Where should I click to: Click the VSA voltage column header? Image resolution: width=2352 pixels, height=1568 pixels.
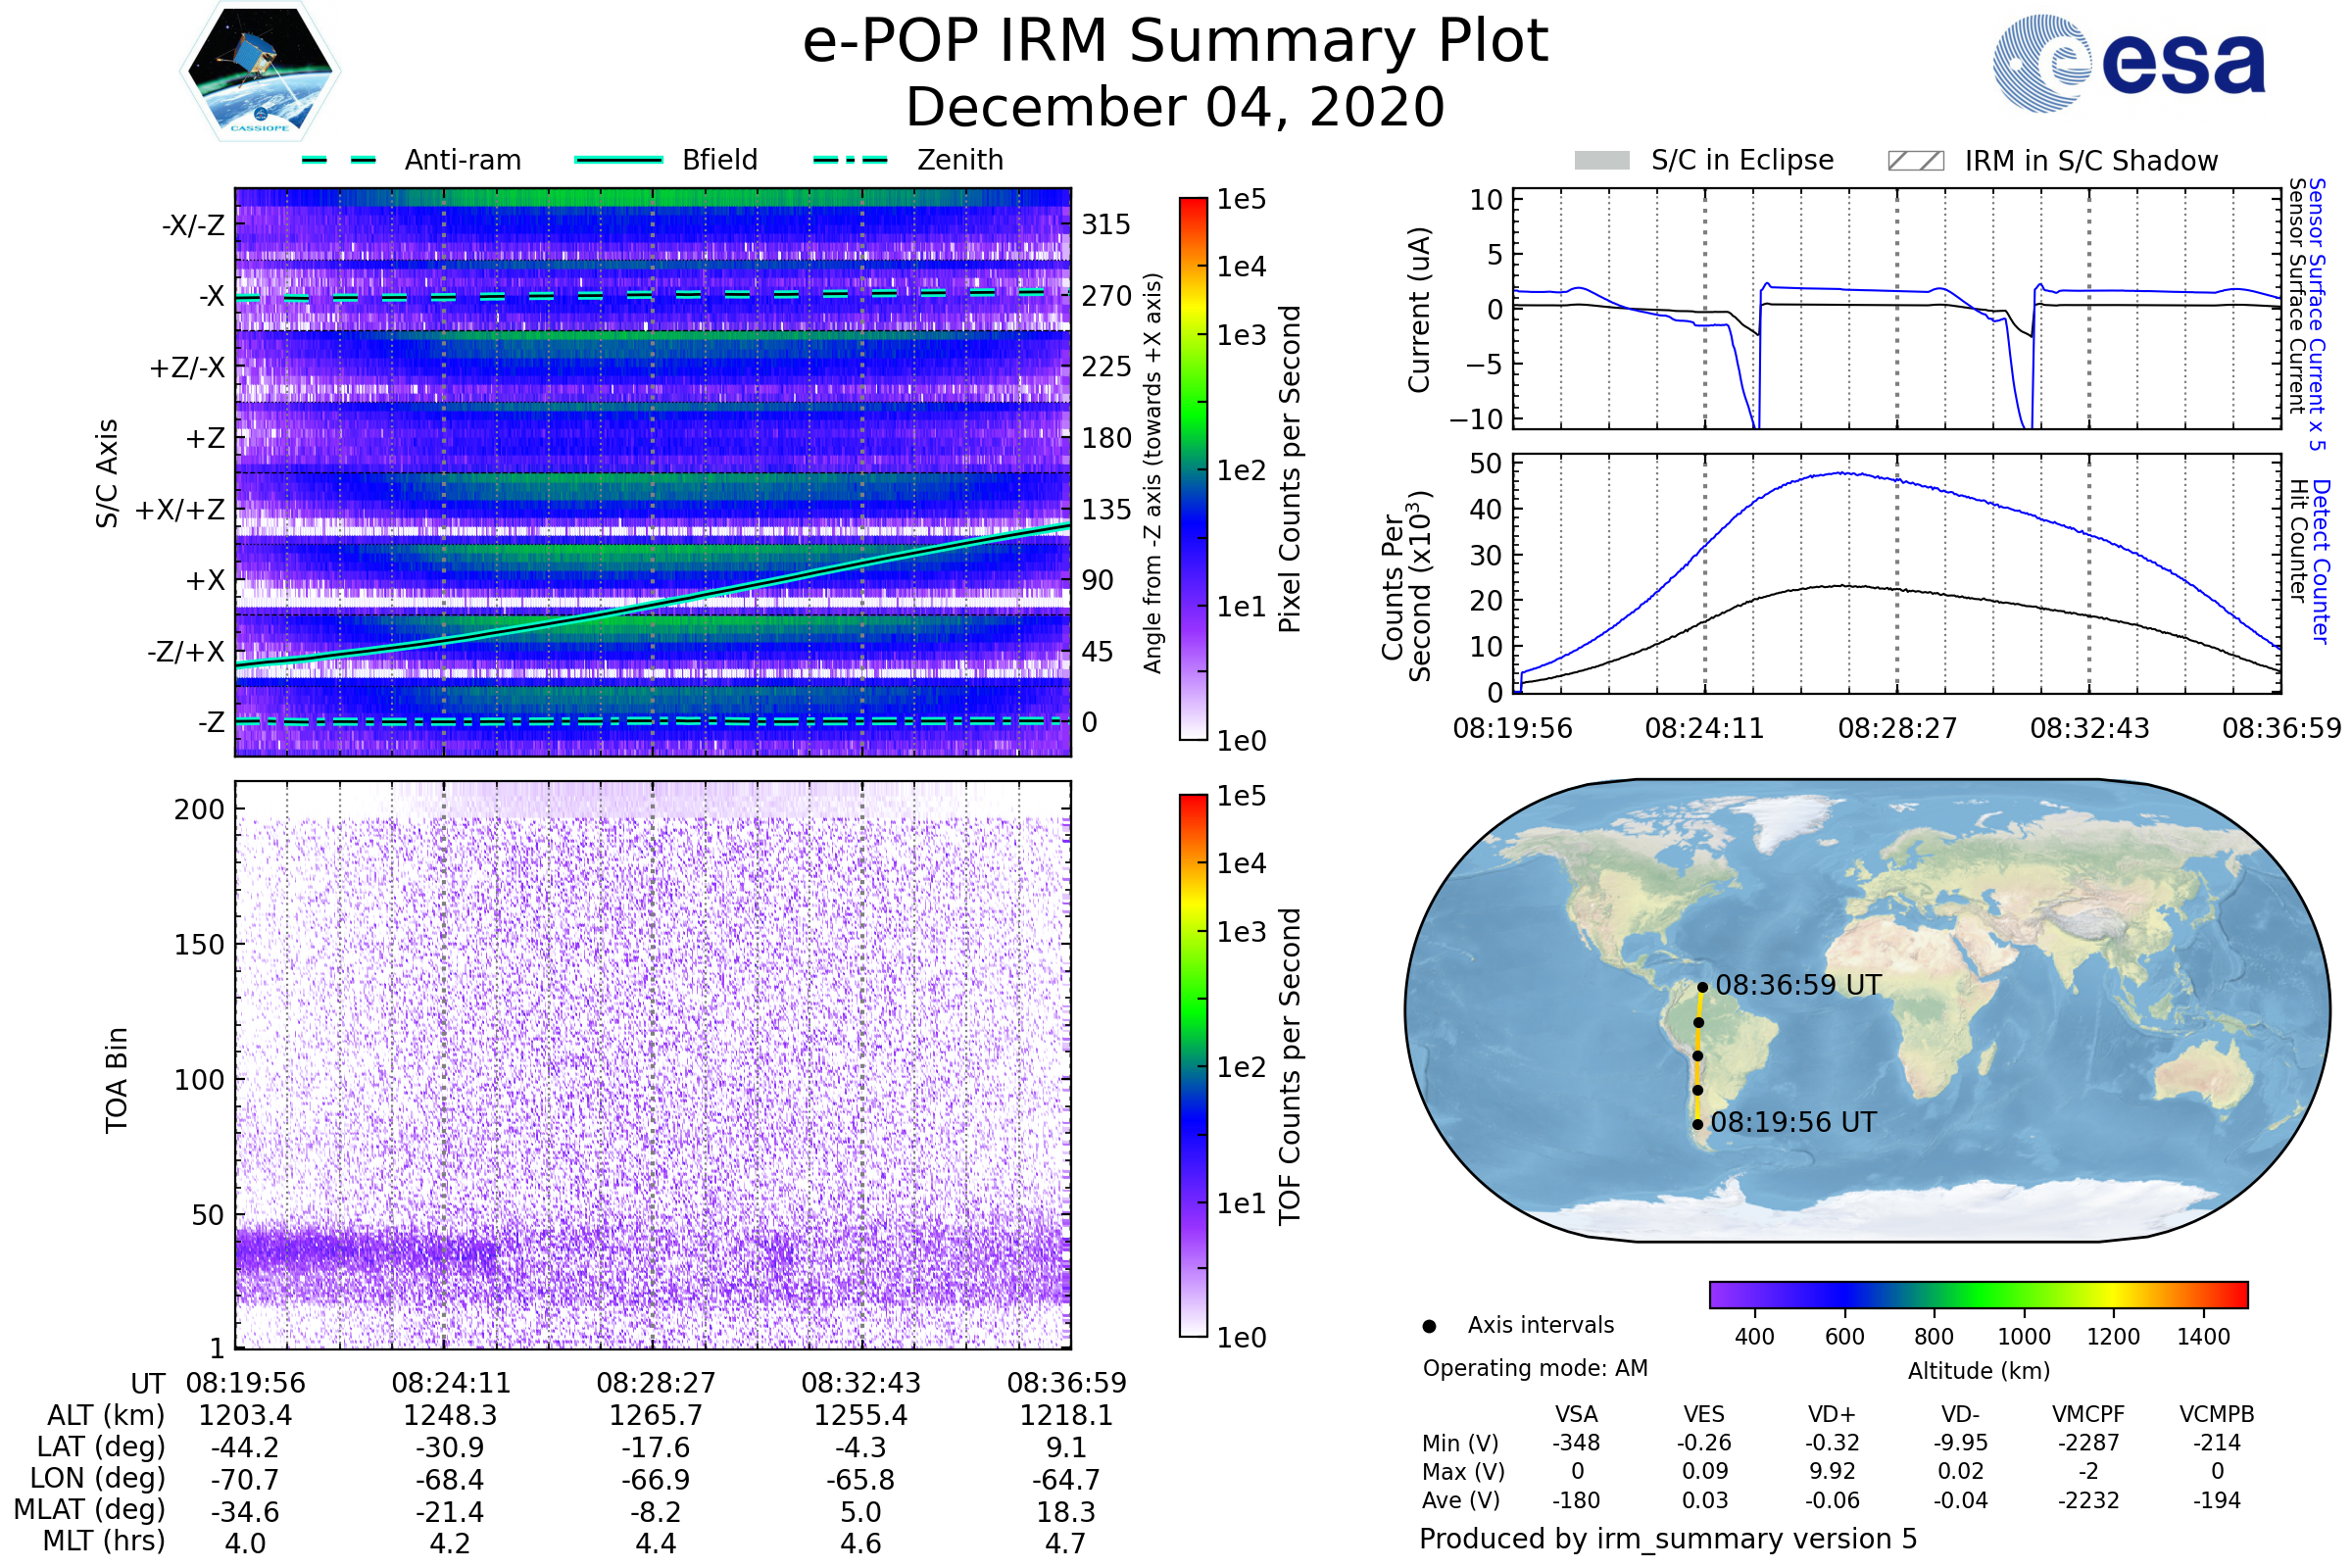point(1576,1414)
